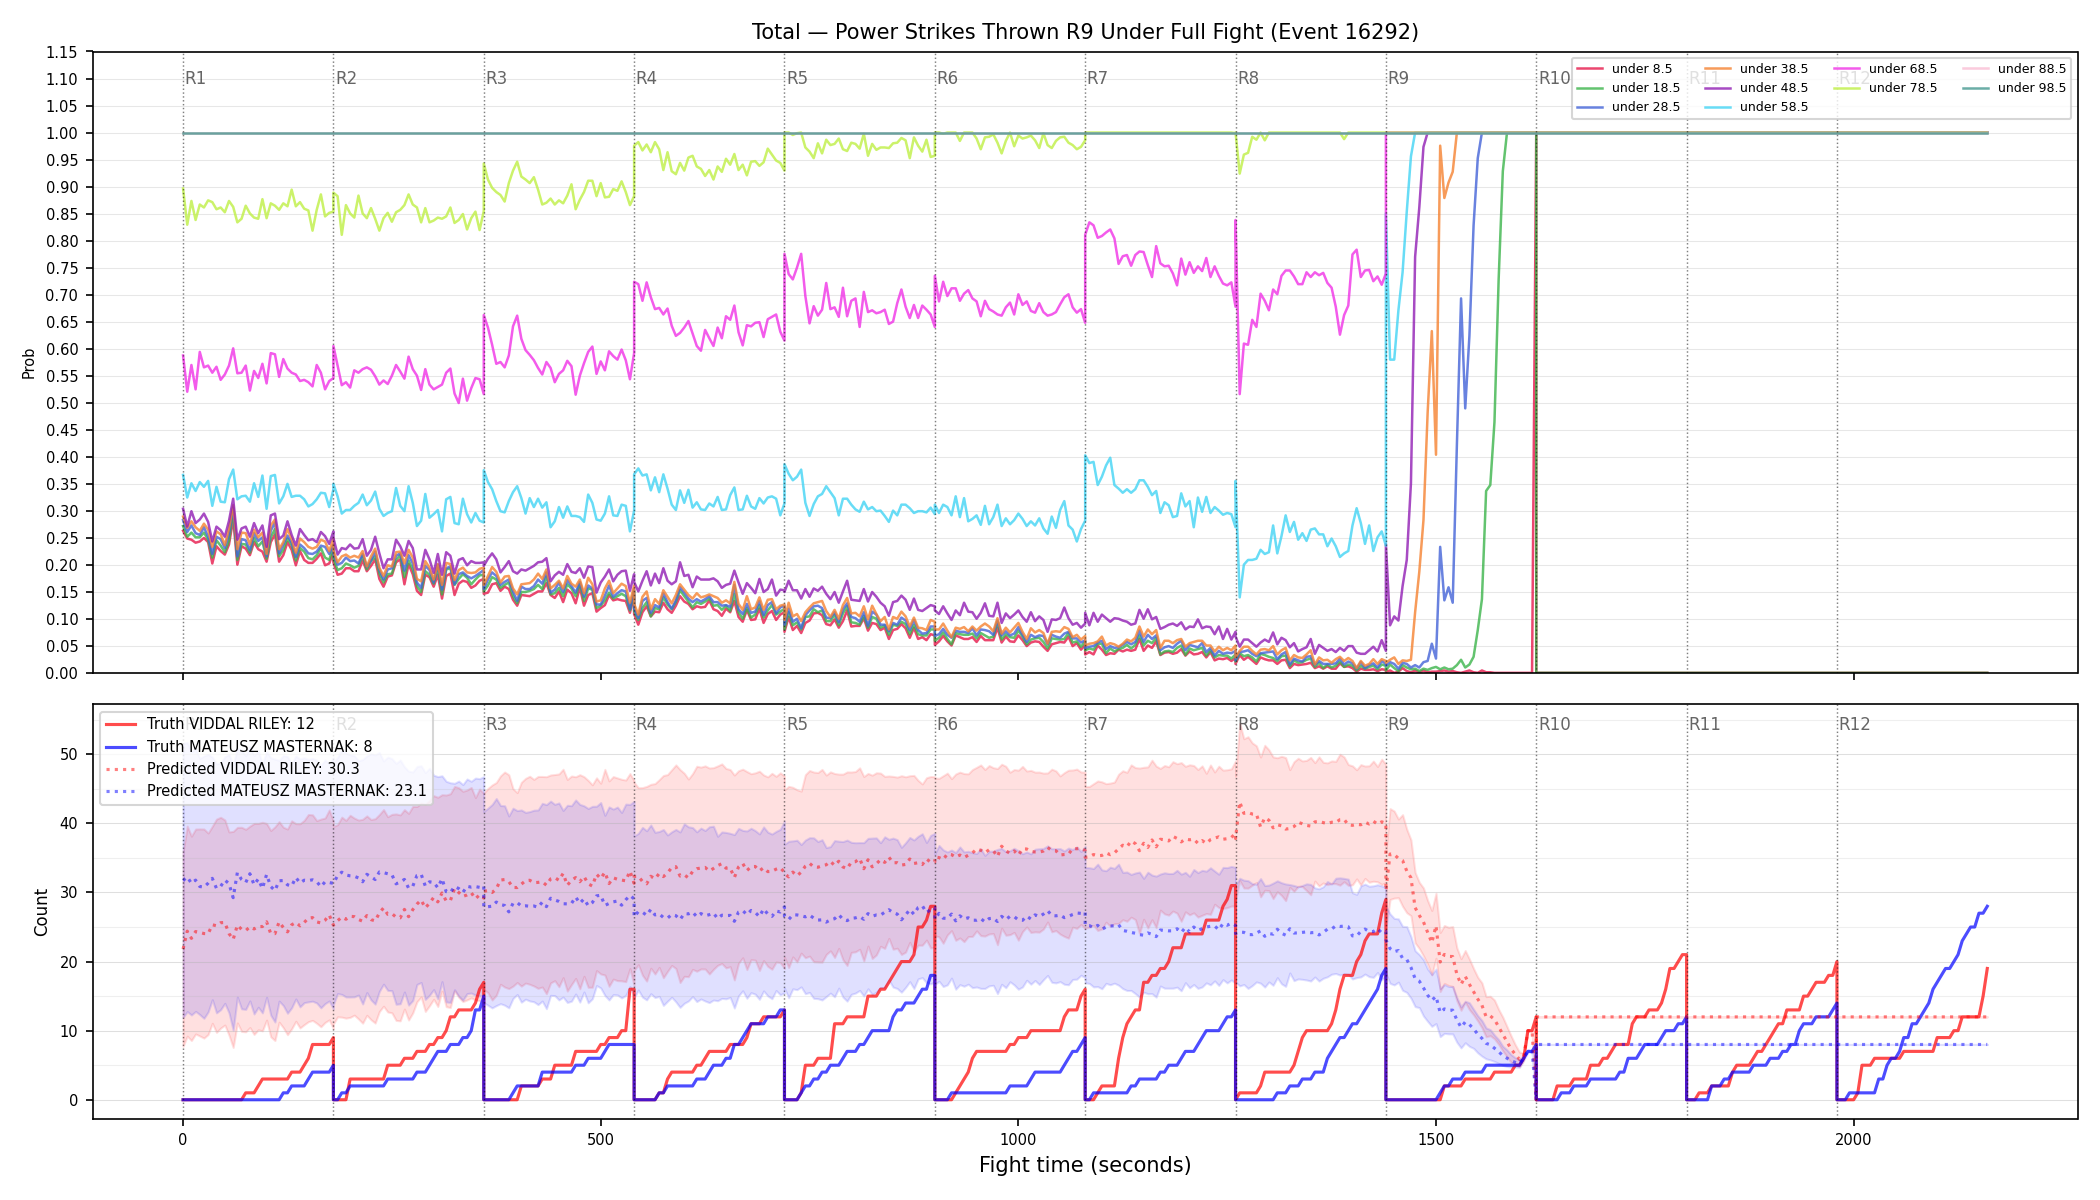Click the 20 tick on the Count axis
Viewport: 2100px width, 1200px height.
(69, 962)
